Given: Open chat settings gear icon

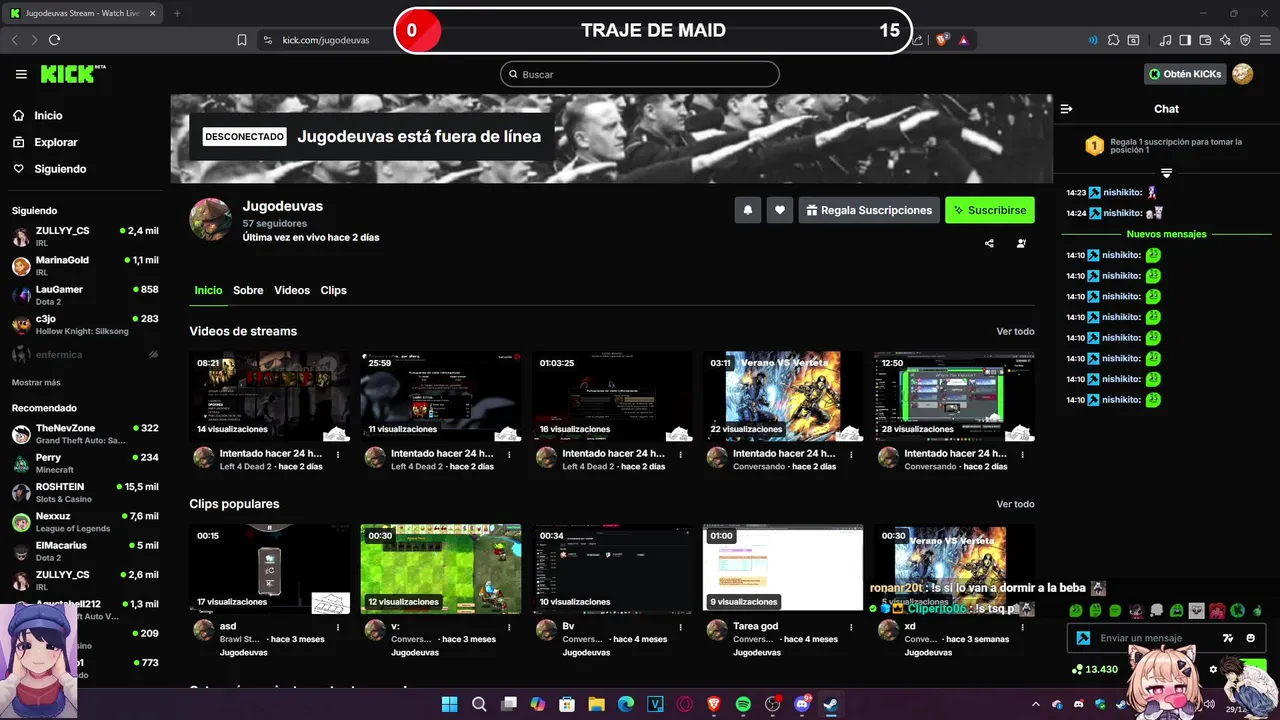Looking at the screenshot, I should [1213, 669].
